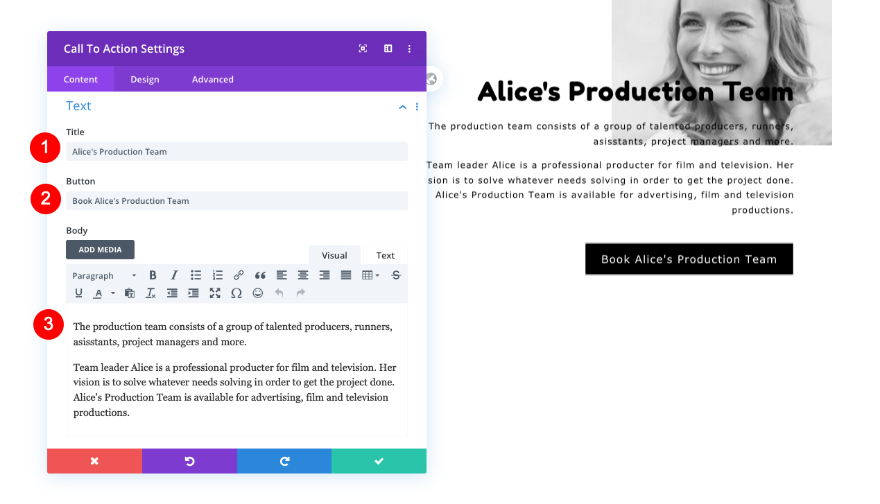Click the Title input field
880x504 pixels.
point(237,152)
